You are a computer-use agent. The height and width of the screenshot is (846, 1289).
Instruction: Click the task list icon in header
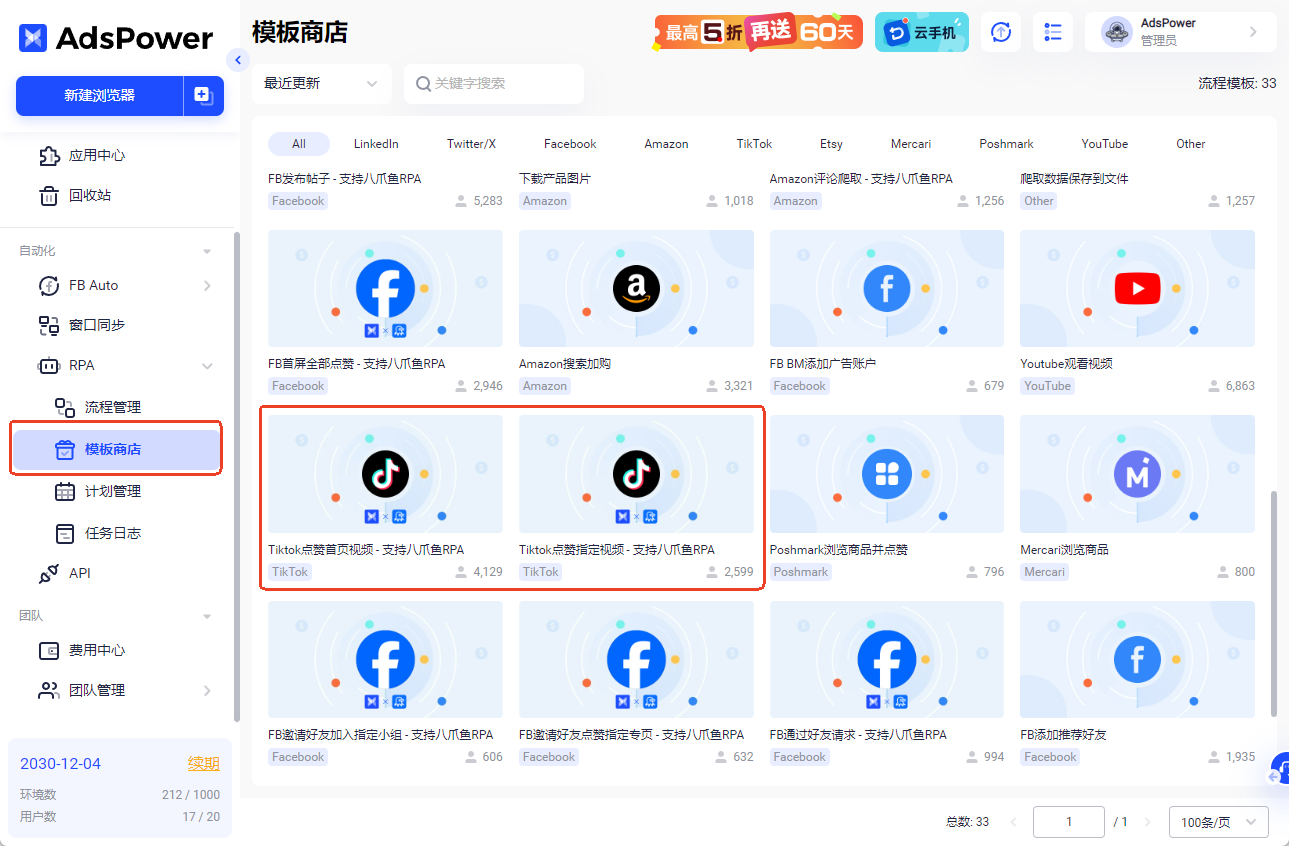point(1053,32)
